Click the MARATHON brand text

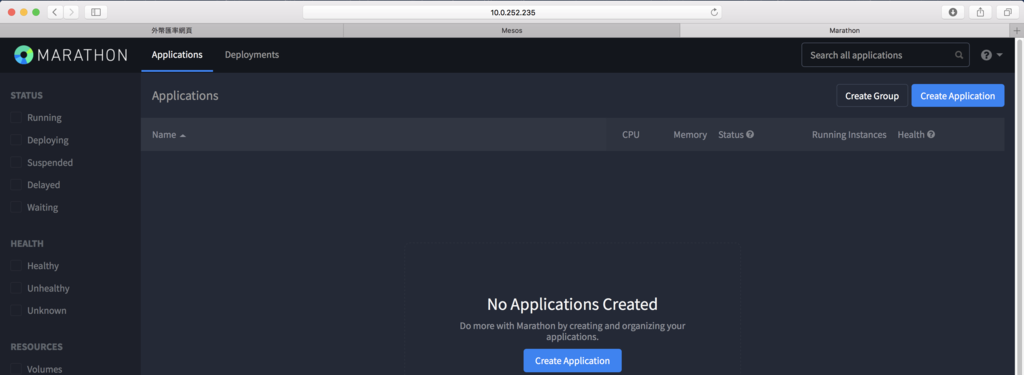click(x=82, y=56)
